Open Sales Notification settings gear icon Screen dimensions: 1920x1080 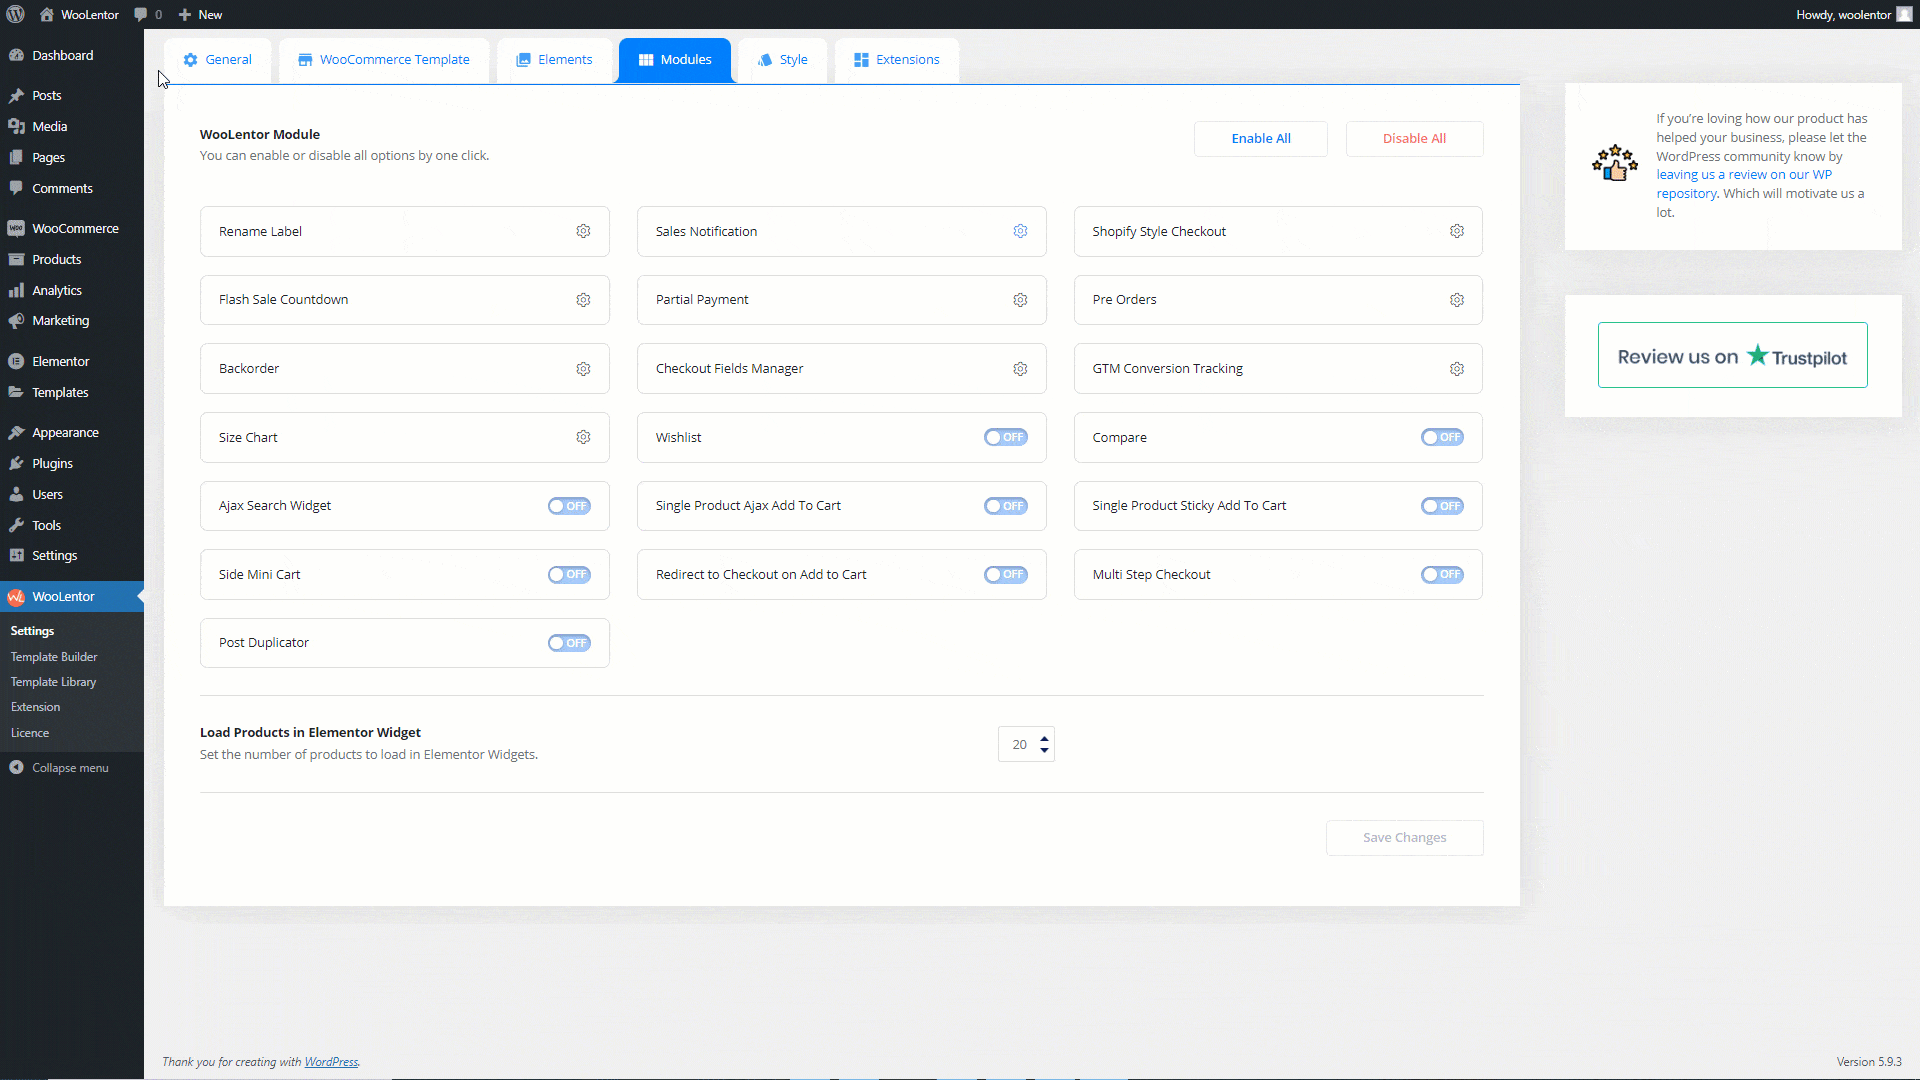[1020, 231]
